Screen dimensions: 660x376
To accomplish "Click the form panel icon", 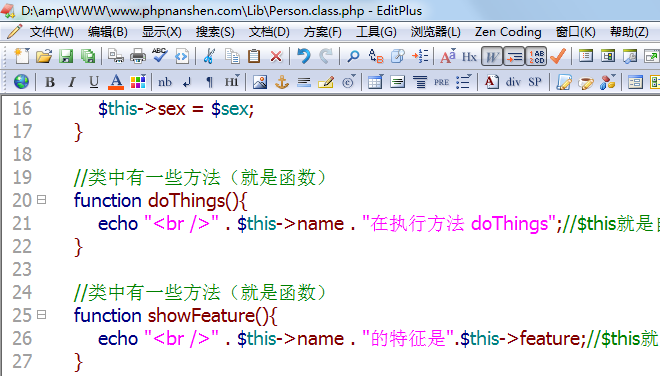I will click(635, 82).
